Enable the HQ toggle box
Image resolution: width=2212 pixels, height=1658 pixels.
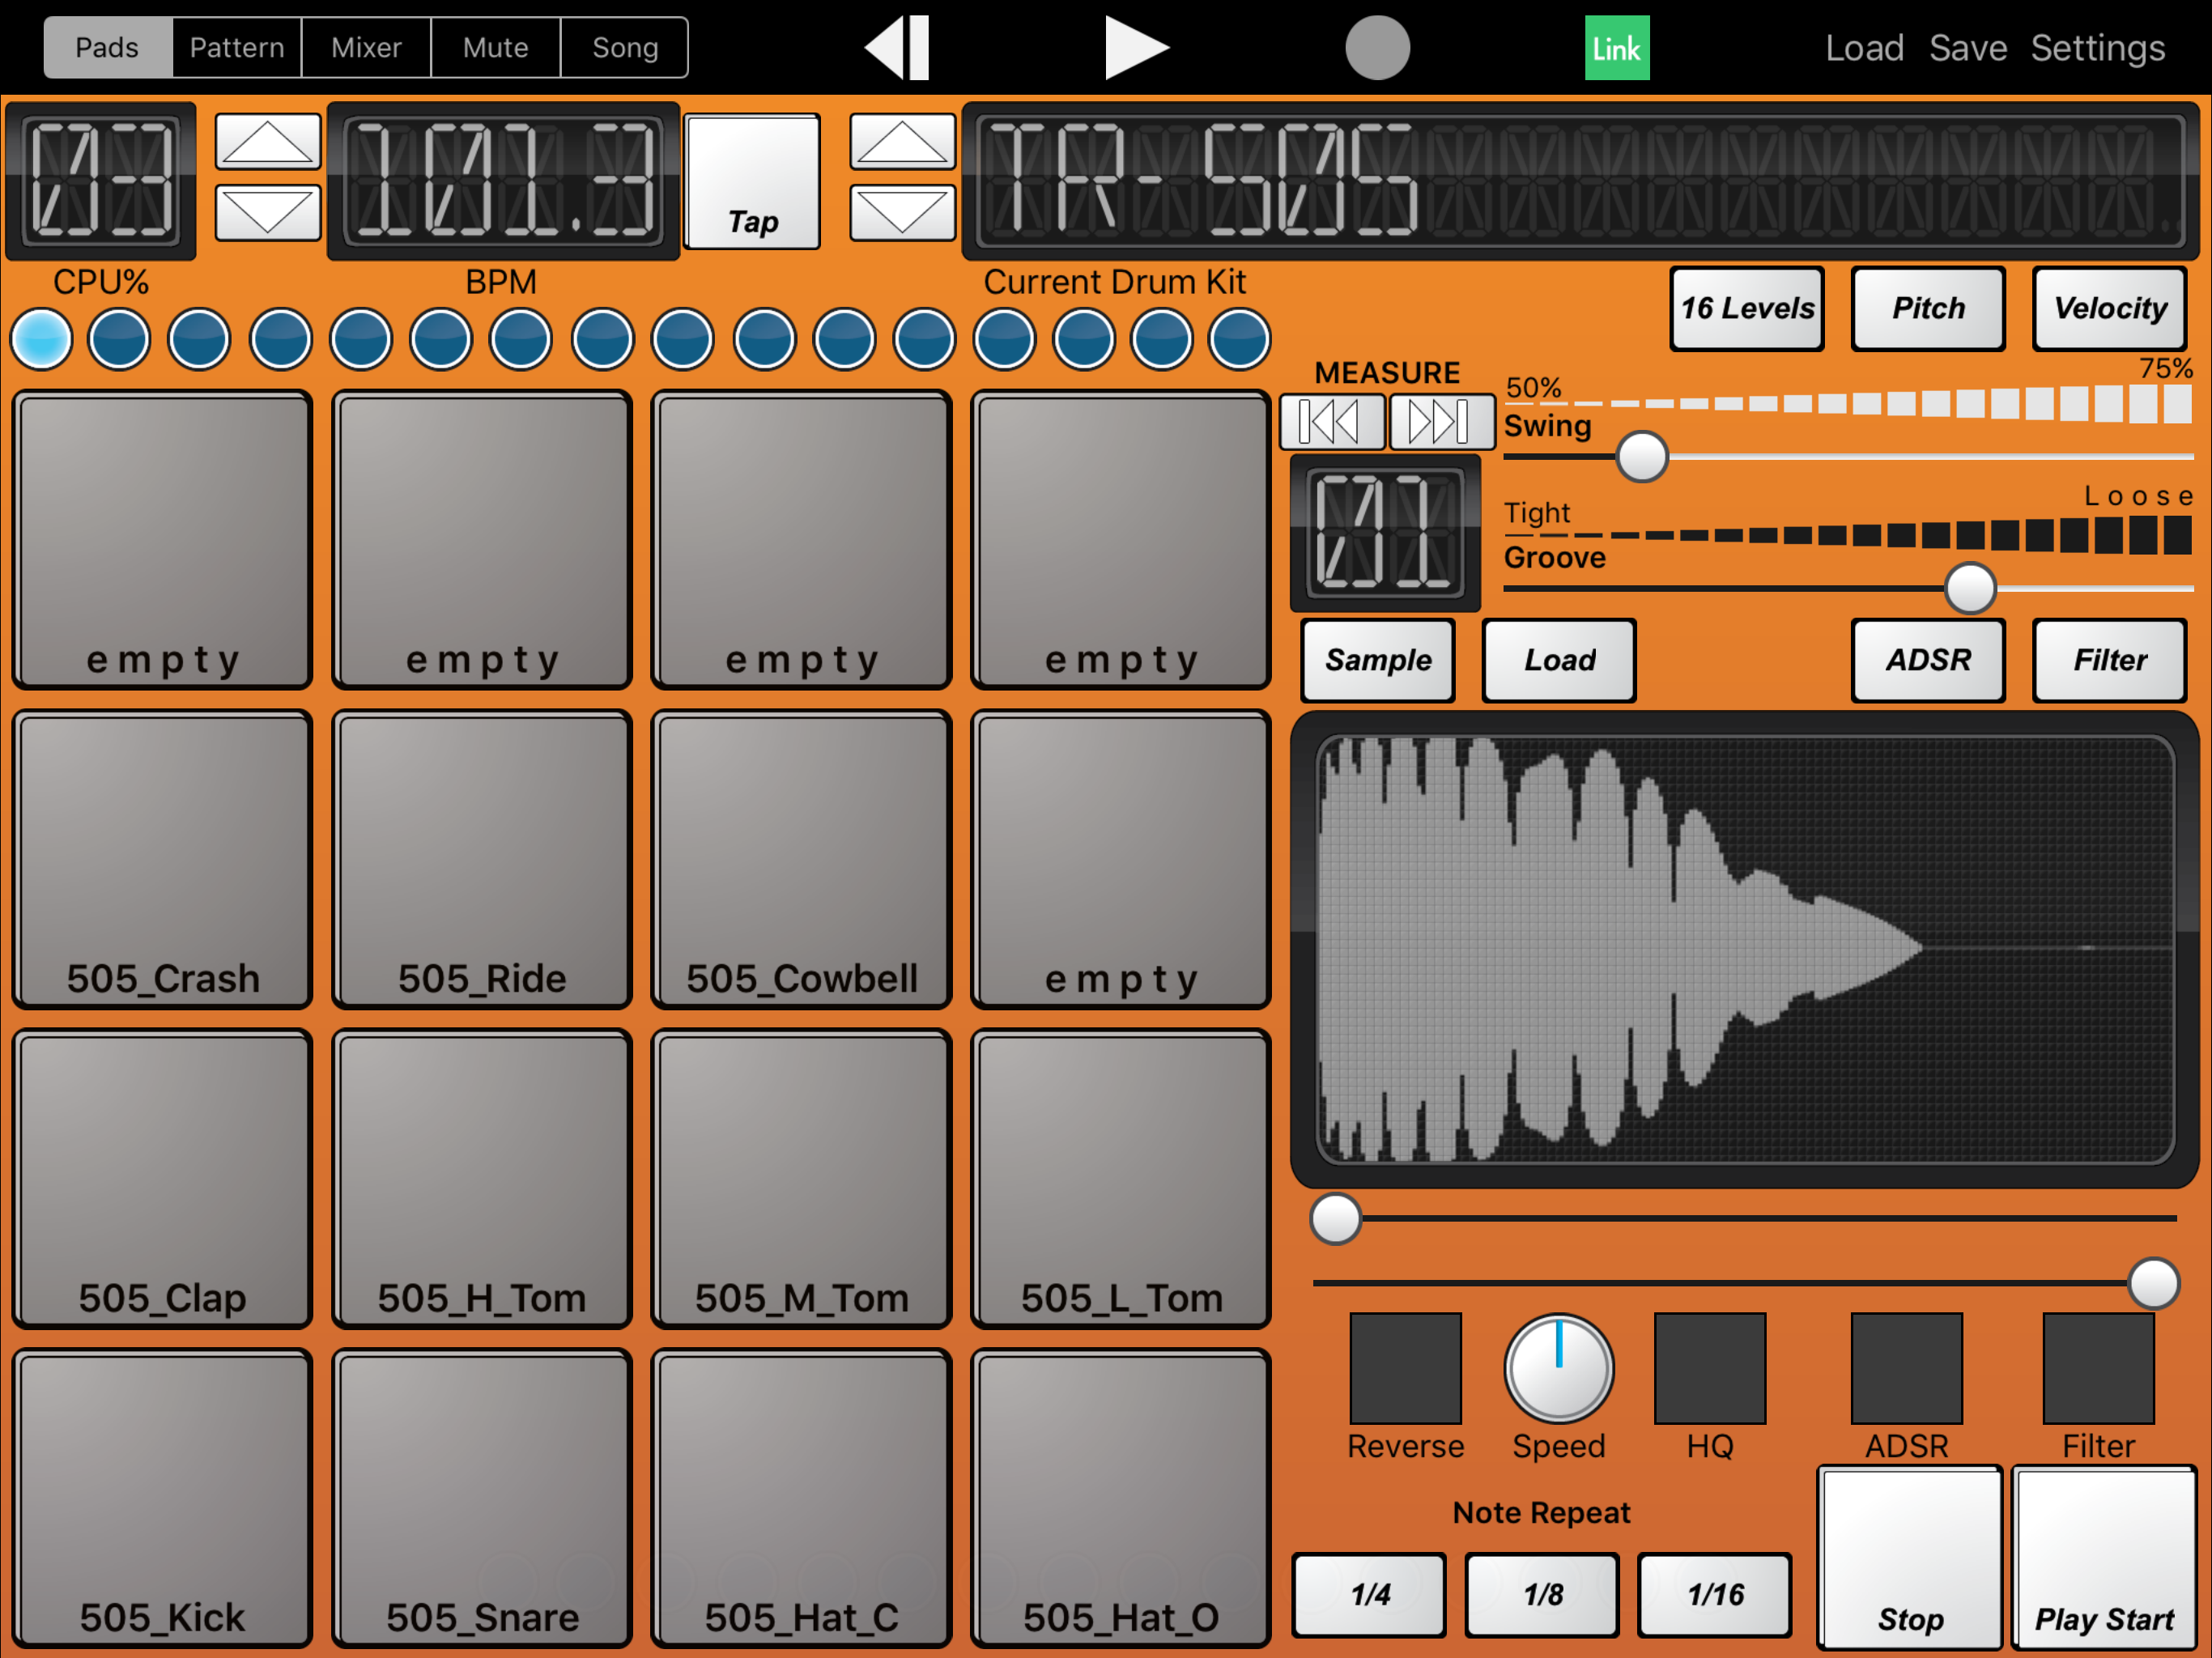pos(1709,1368)
